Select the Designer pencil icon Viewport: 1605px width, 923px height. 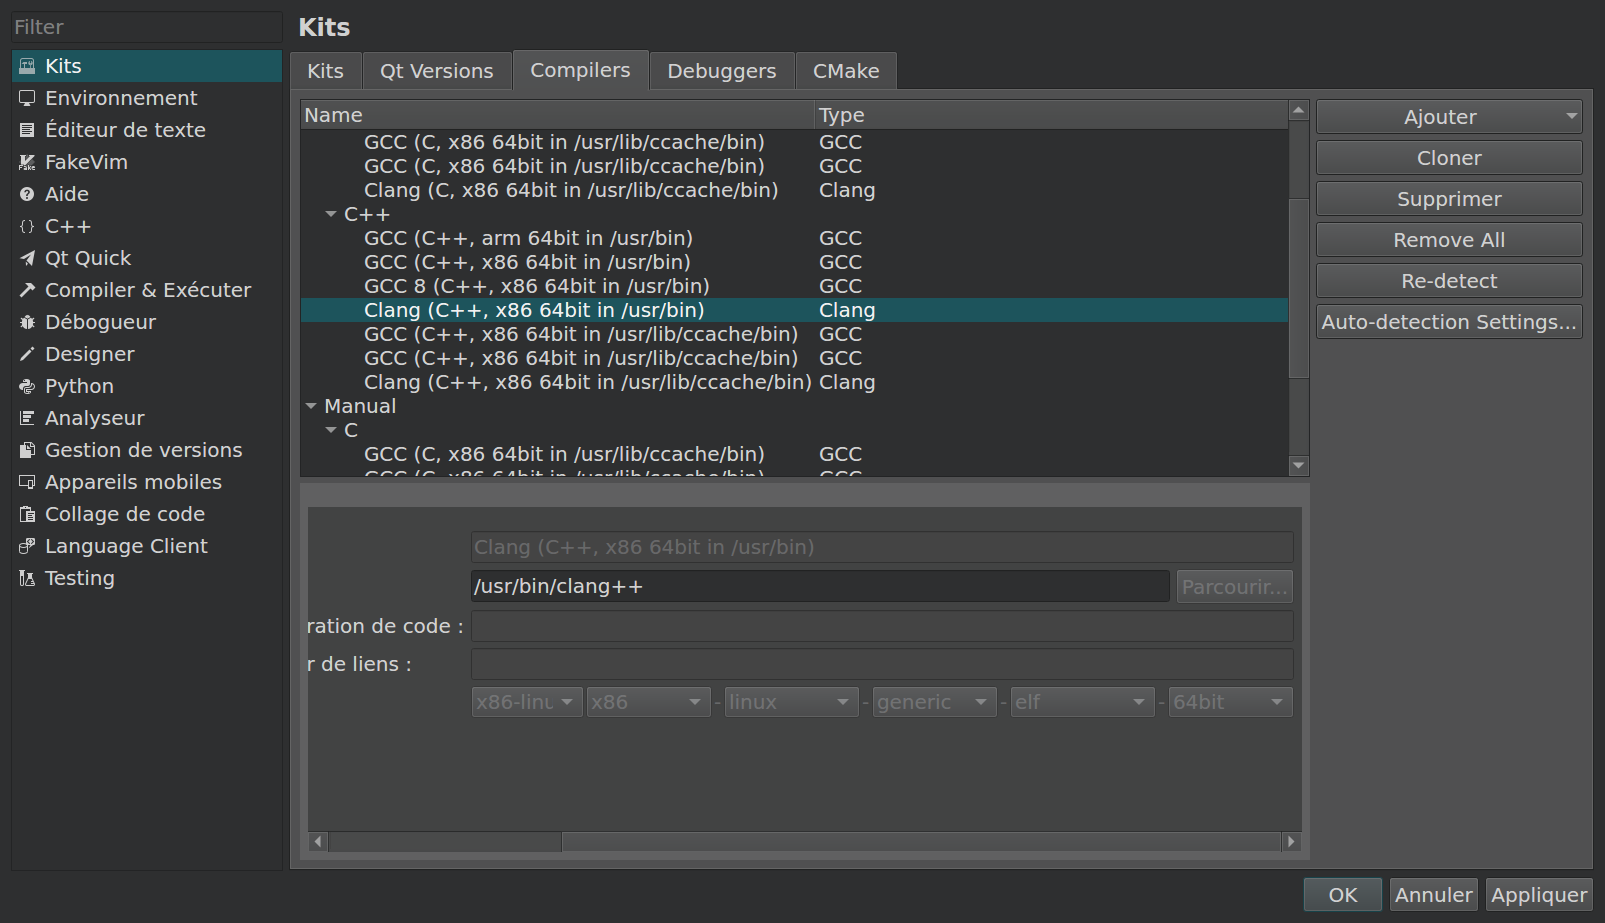pyautogui.click(x=27, y=354)
